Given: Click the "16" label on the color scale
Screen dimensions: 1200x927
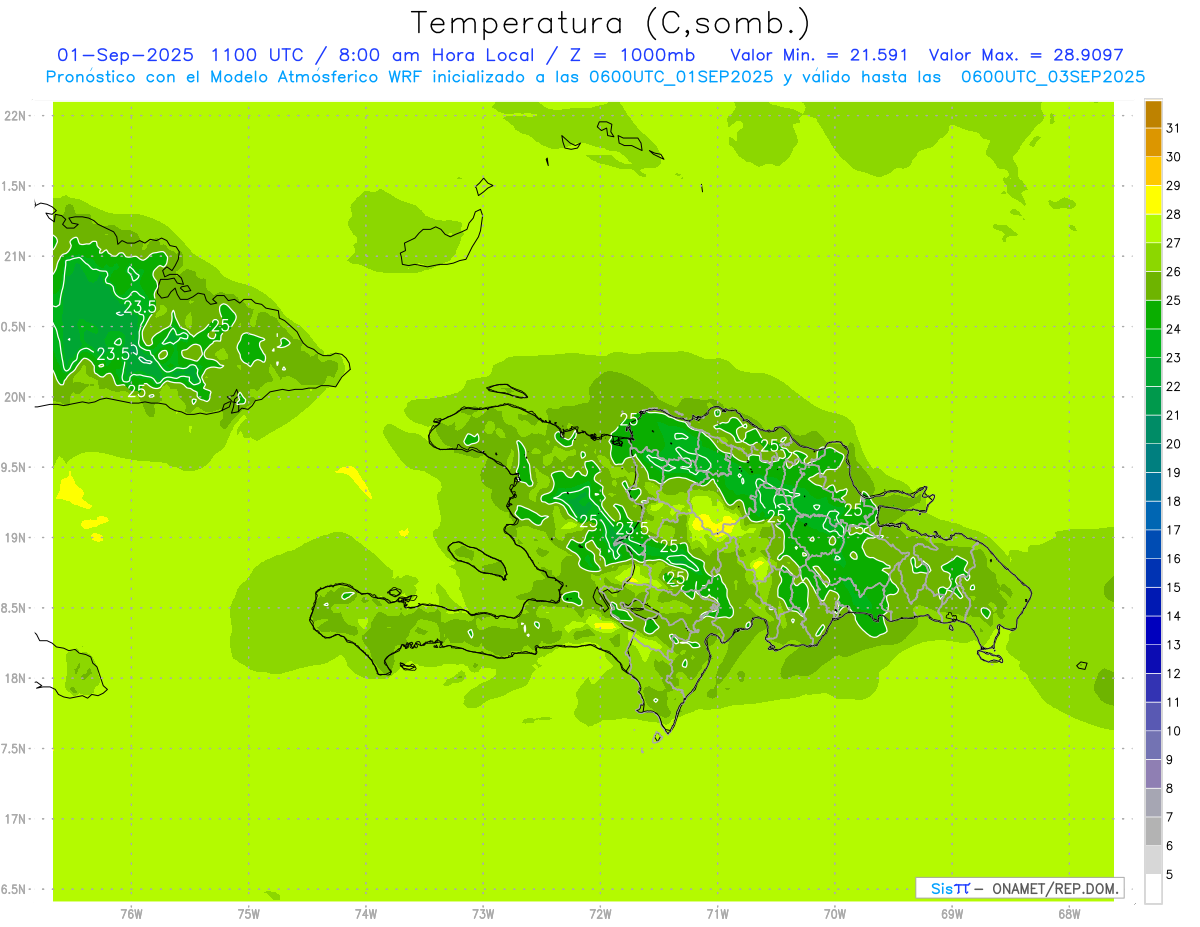Looking at the screenshot, I should [1173, 558].
